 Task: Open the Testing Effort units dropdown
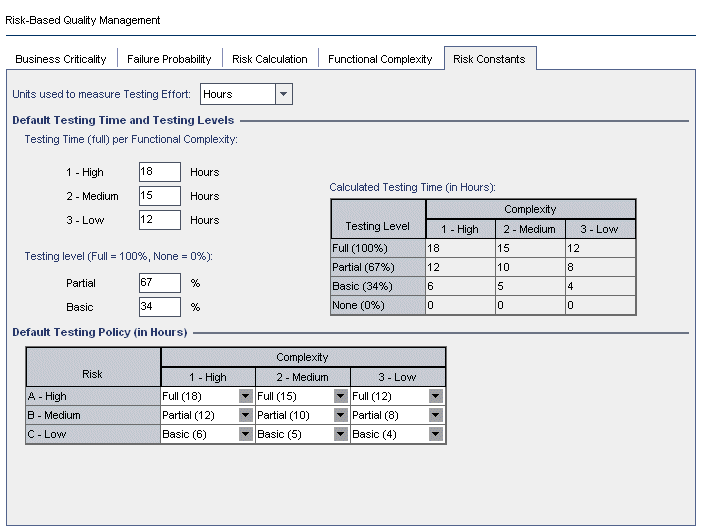point(284,94)
